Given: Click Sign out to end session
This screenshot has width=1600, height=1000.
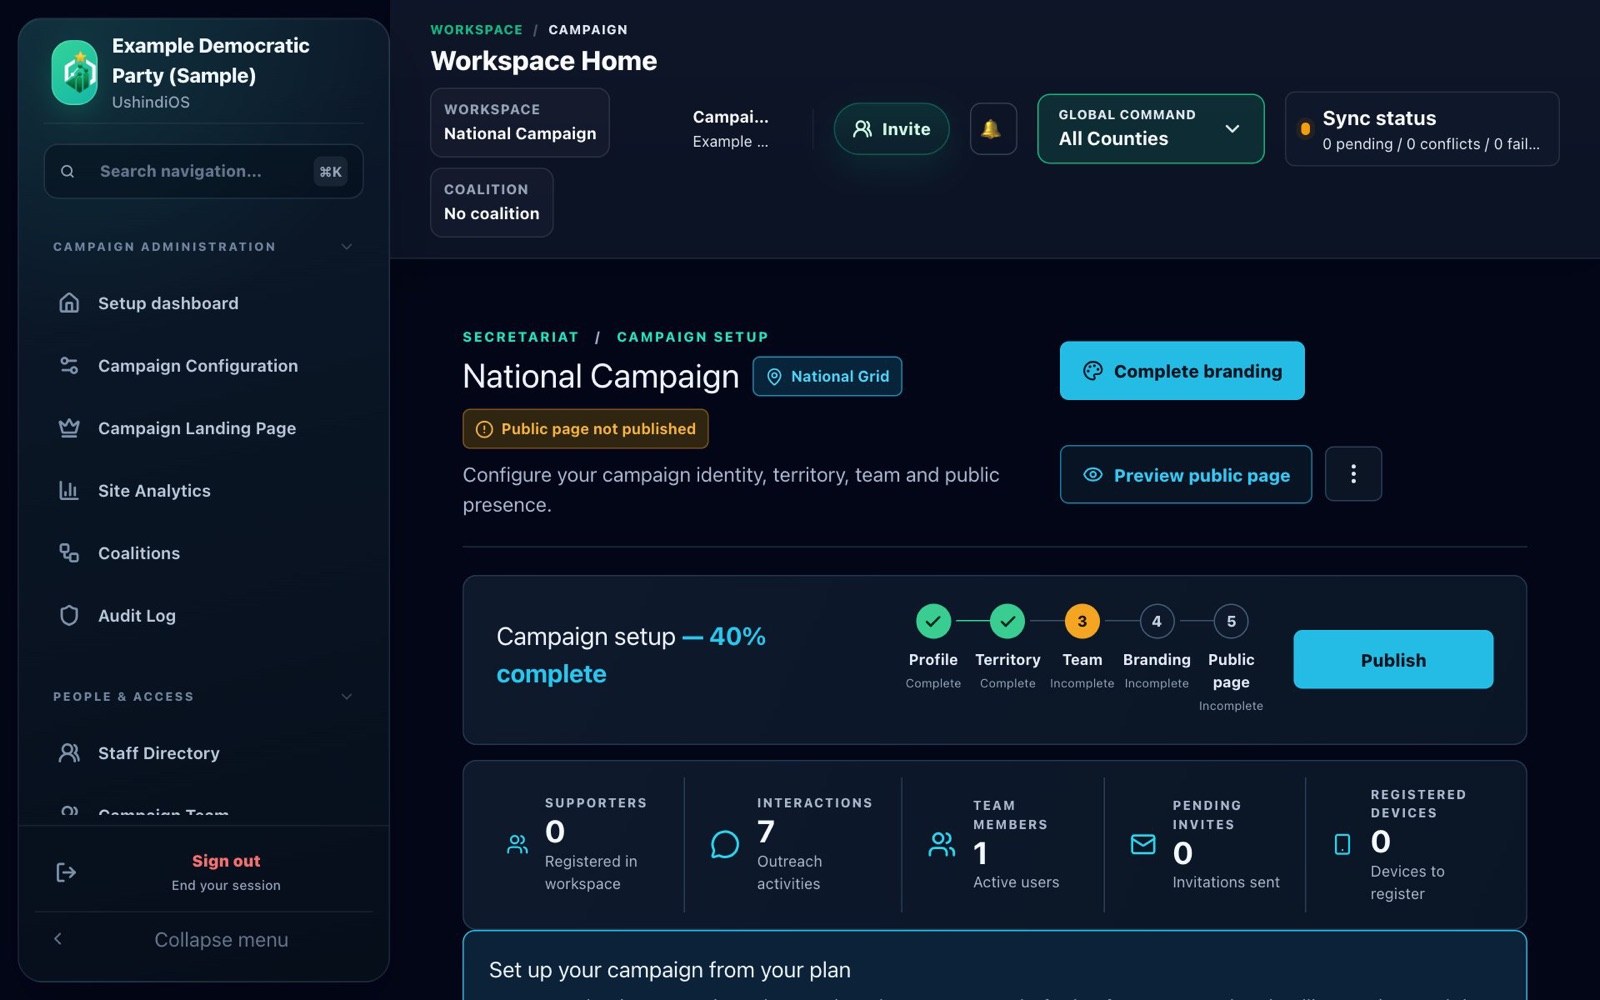Looking at the screenshot, I should point(226,872).
